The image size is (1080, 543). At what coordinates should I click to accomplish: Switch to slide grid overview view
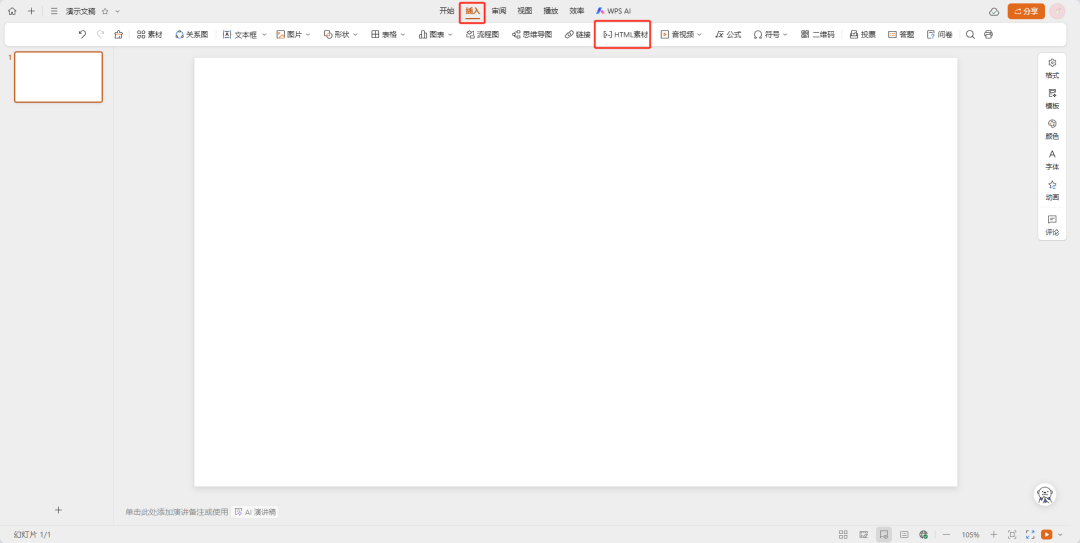[843, 535]
